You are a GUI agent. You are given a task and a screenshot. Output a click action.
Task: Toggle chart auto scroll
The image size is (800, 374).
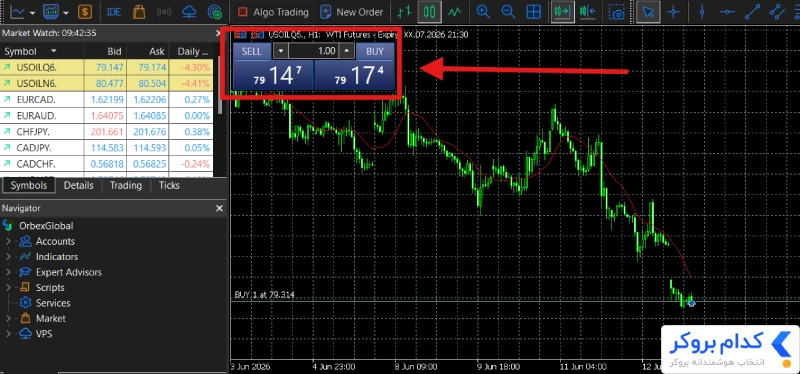coord(562,12)
